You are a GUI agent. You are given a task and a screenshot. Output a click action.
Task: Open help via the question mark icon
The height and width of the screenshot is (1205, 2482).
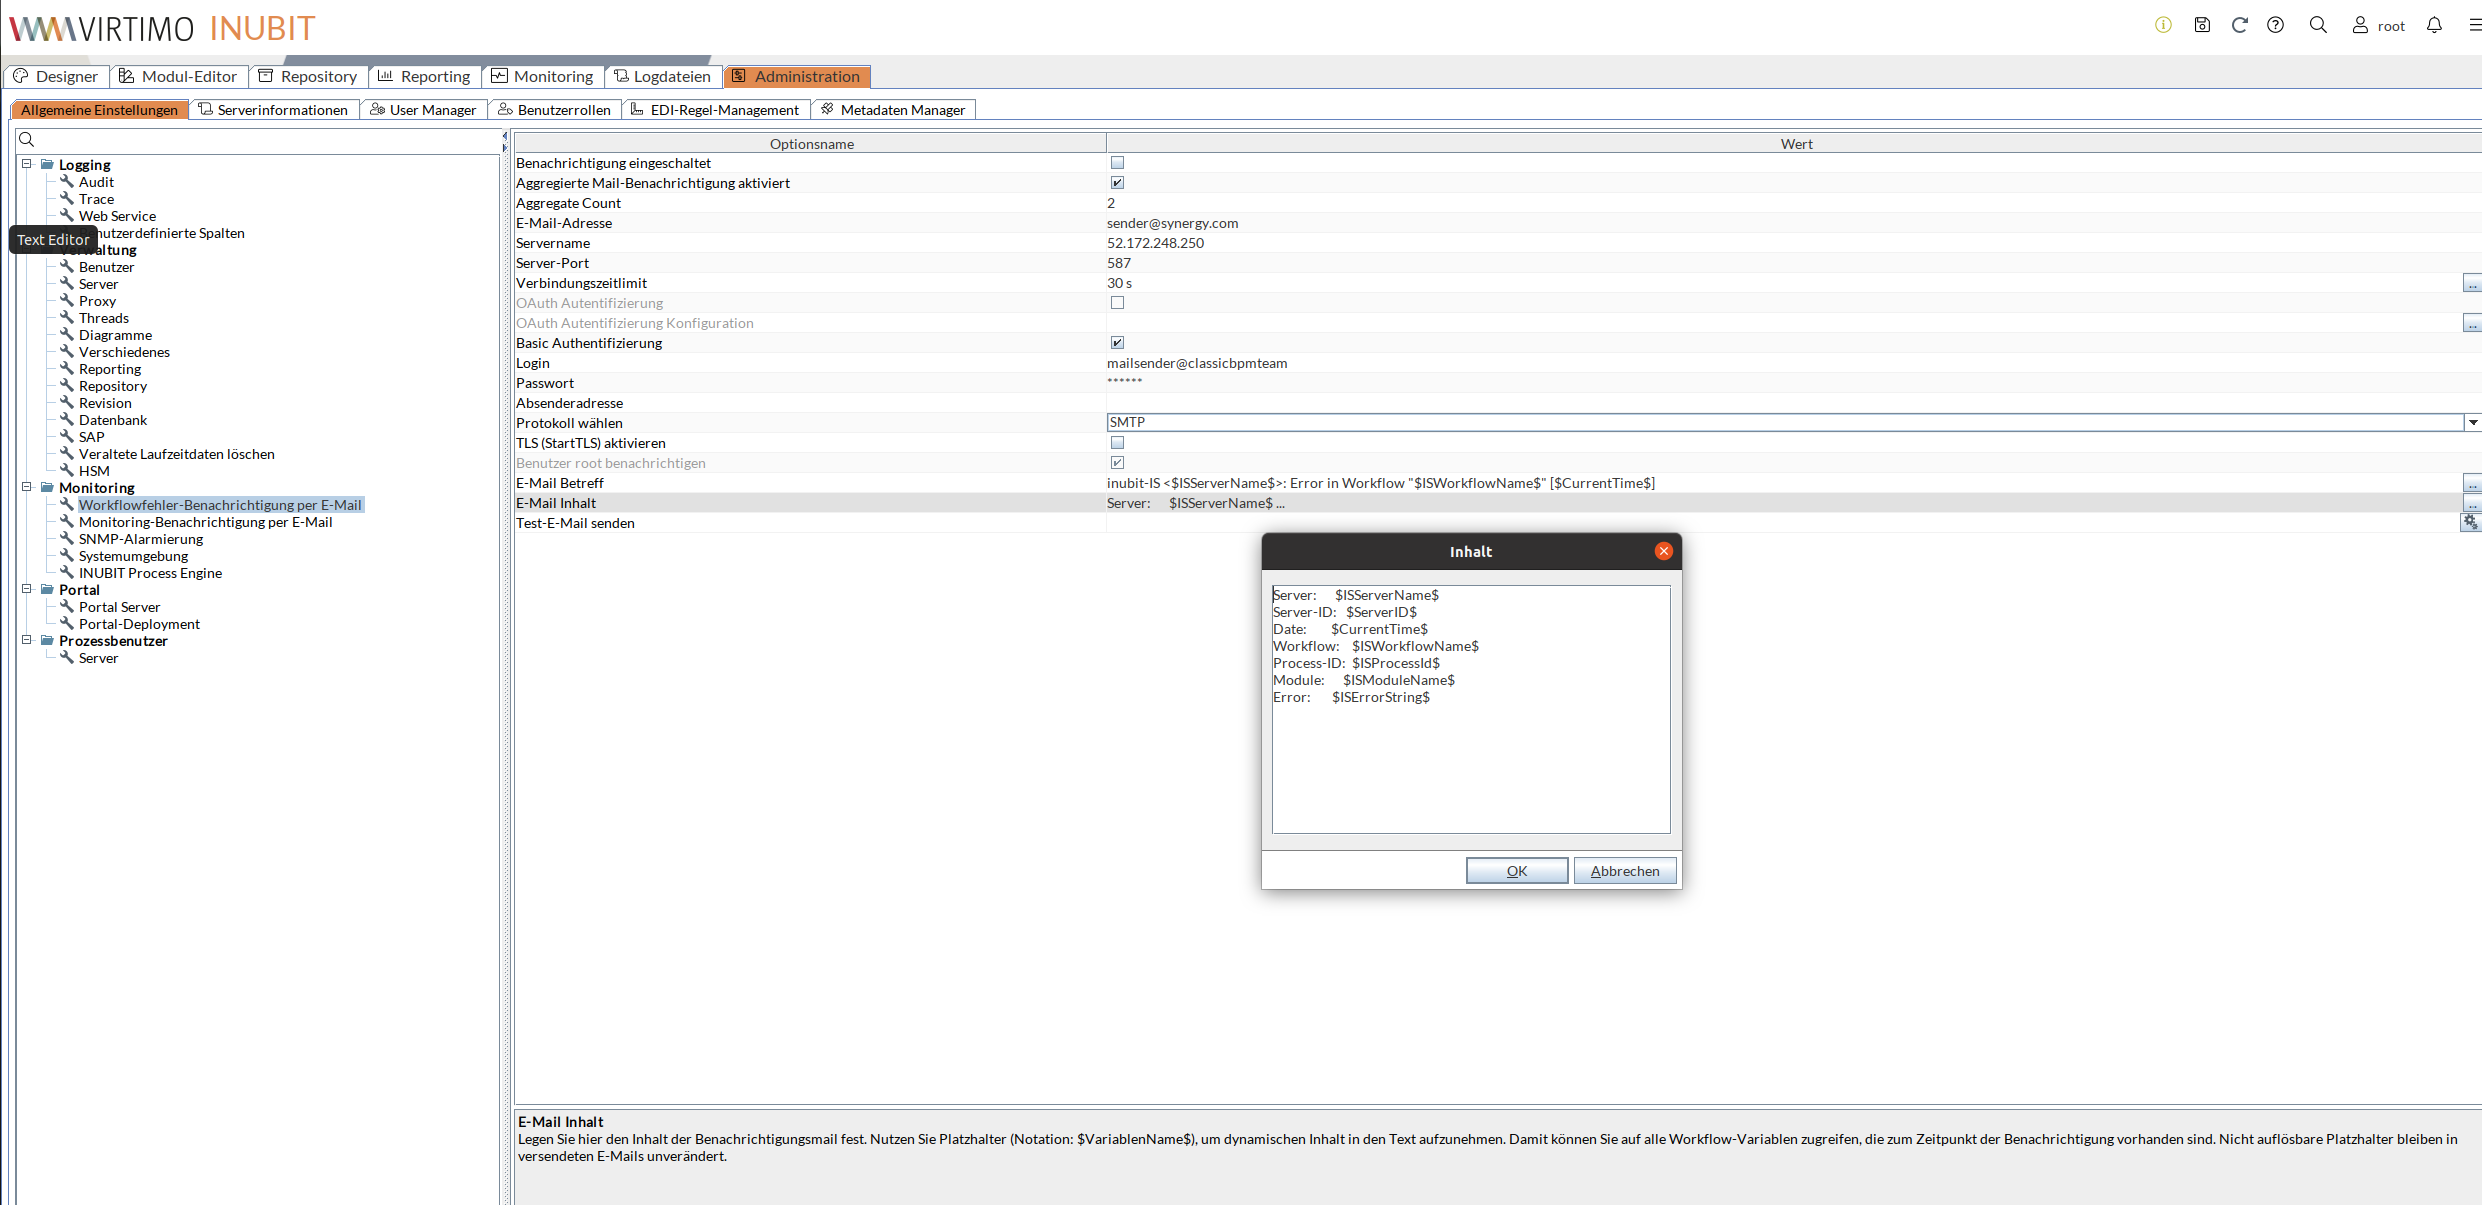coord(2277,25)
